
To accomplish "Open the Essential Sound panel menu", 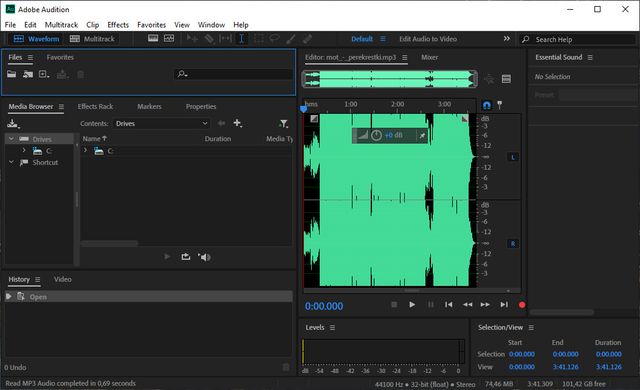I will pos(590,58).
